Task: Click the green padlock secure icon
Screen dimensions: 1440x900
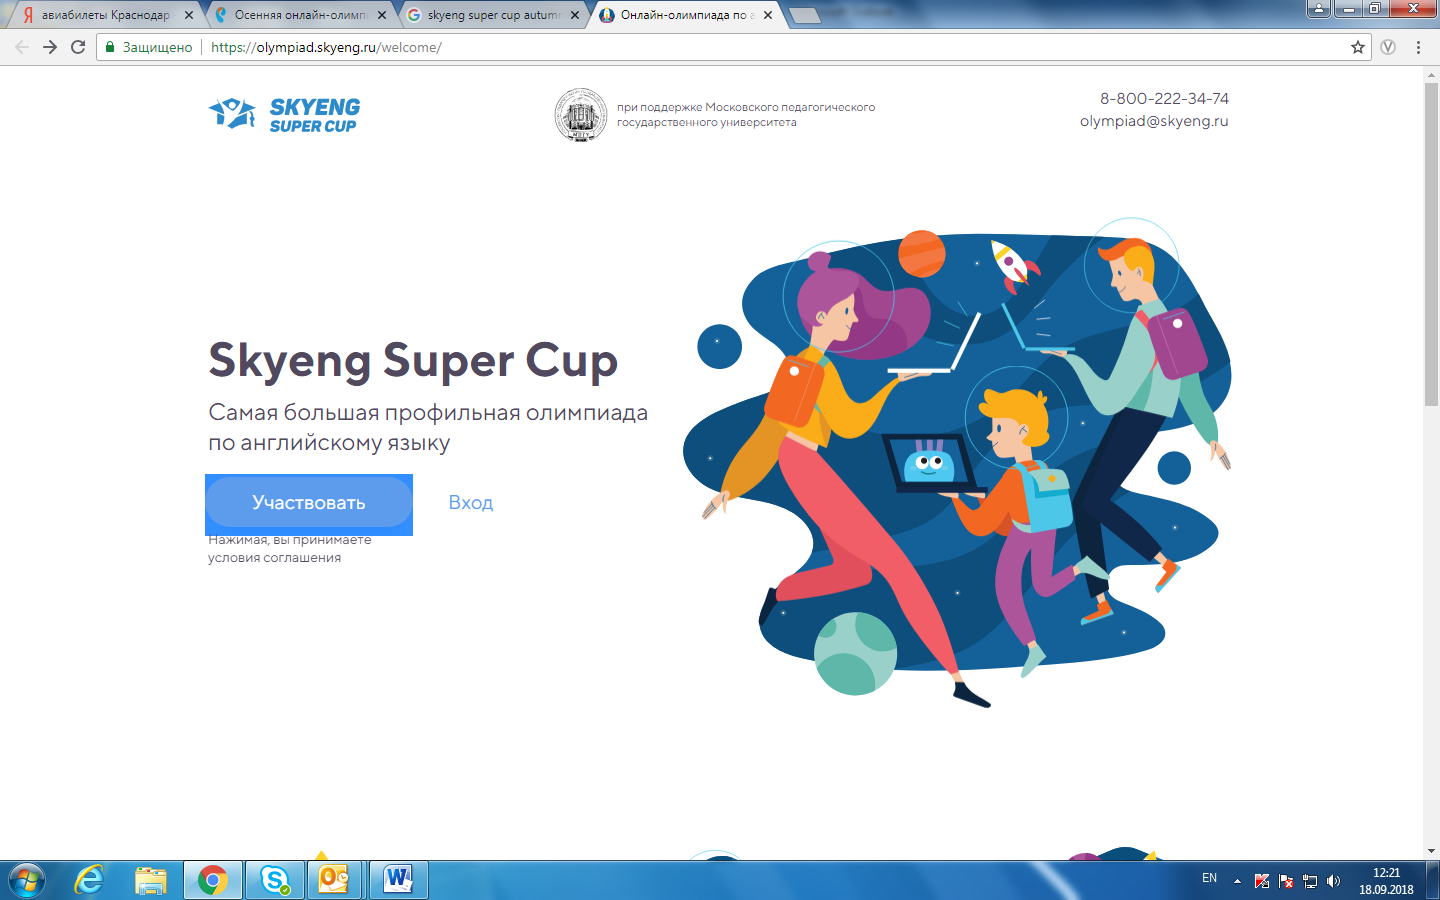Action: click(x=111, y=47)
